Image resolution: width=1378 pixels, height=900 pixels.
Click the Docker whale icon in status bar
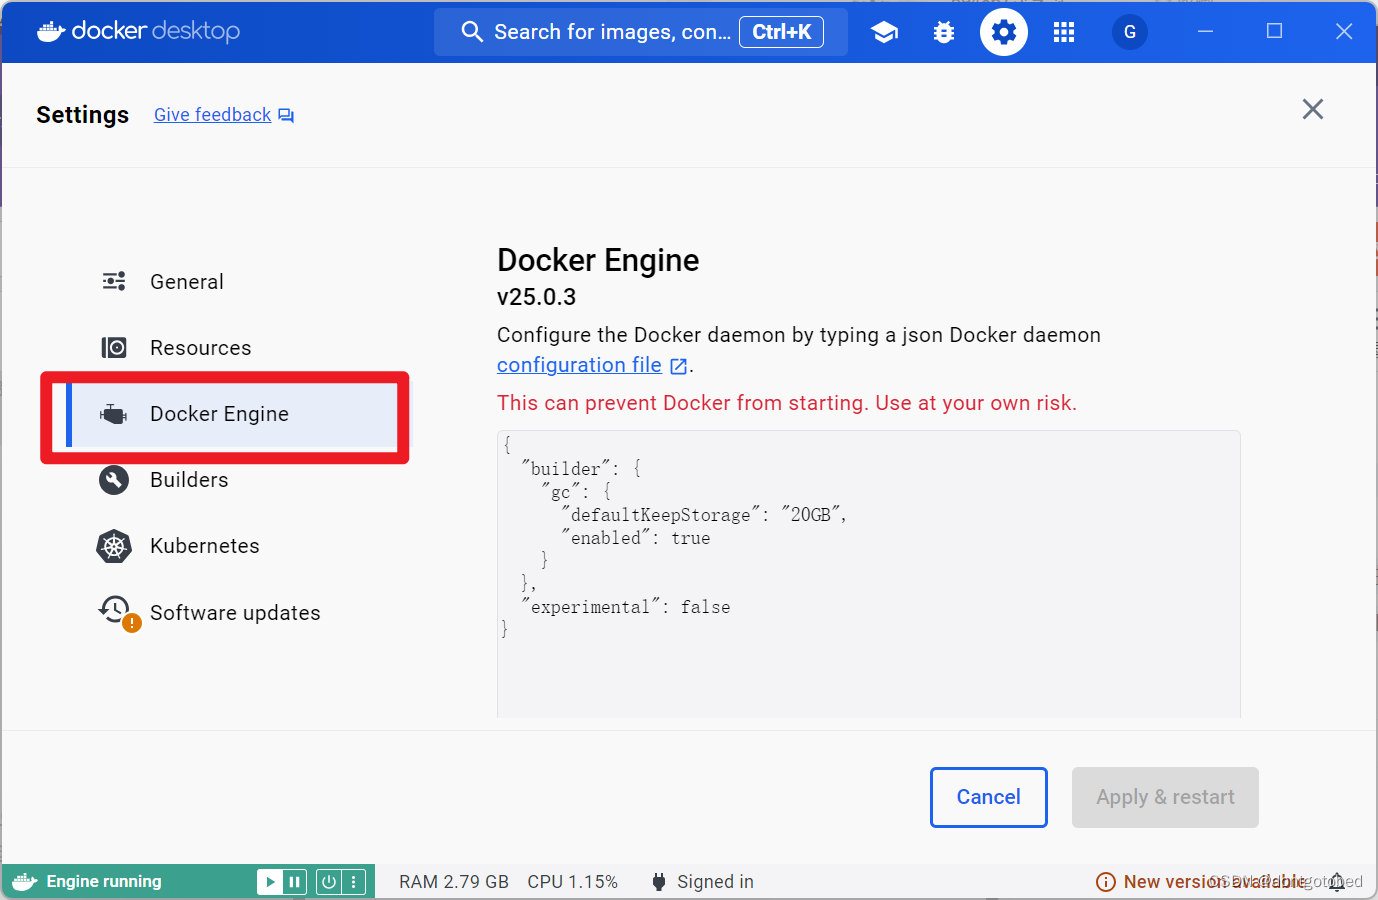click(22, 881)
